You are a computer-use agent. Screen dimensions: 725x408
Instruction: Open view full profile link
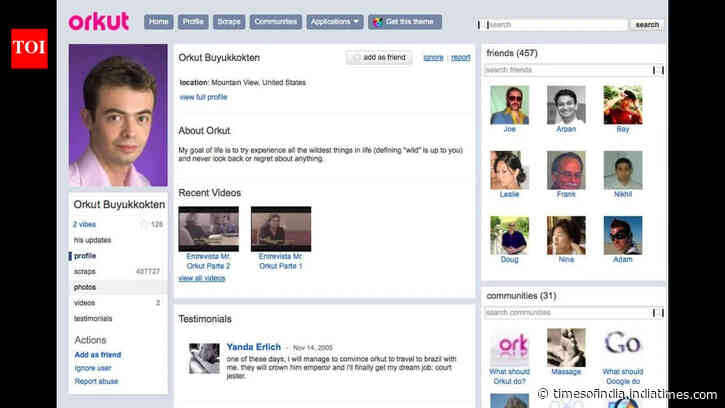coord(203,97)
